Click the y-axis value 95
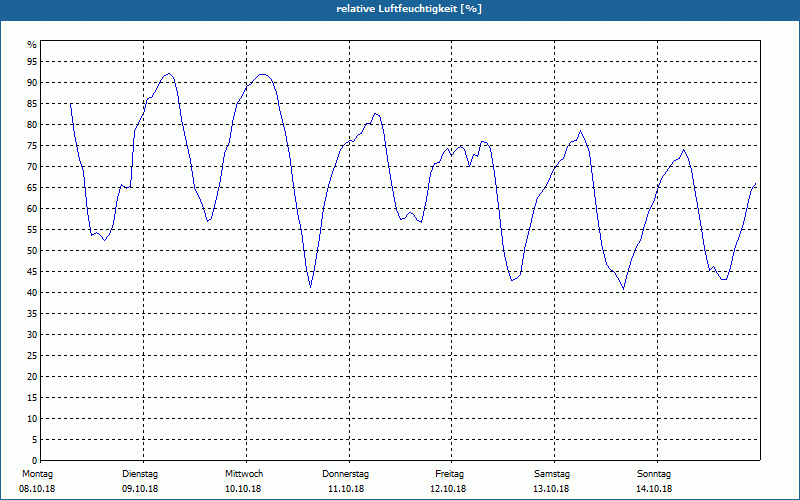The width and height of the screenshot is (800, 500). (32, 62)
